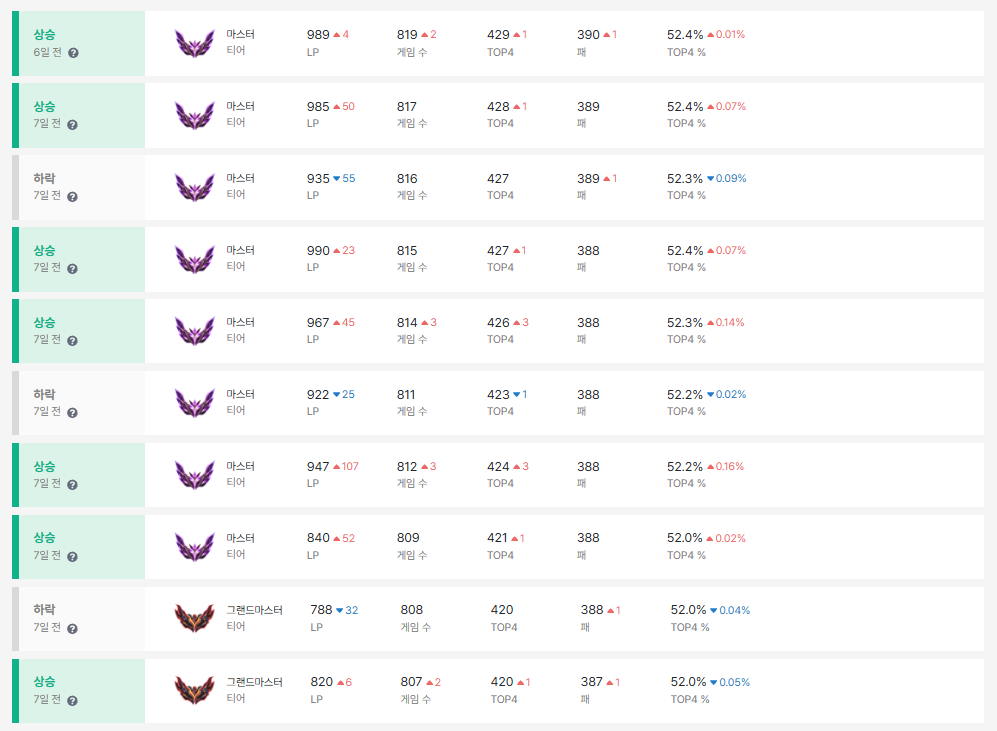Select the Grandmaster emblem in the 820 LP row
The image size is (997, 731).
pyautogui.click(x=194, y=691)
